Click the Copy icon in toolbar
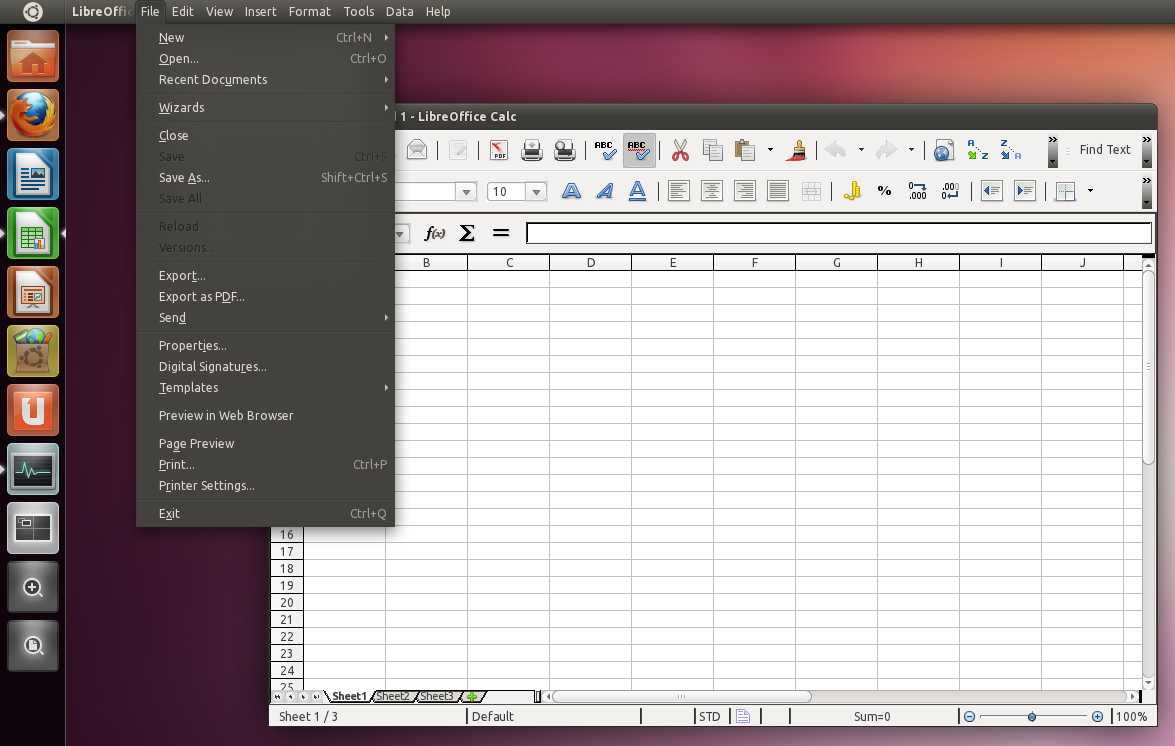 tap(712, 151)
